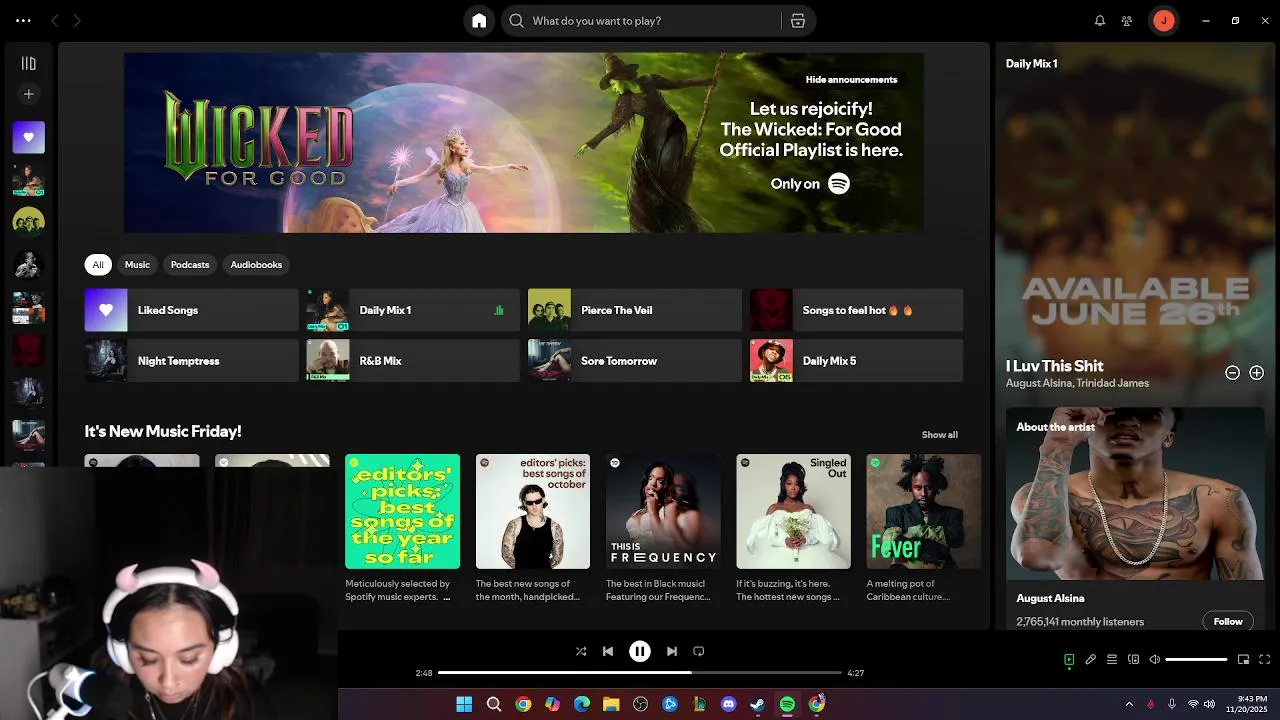The image size is (1280, 720).
Task: Select the Podcasts filter chip
Action: [190, 265]
